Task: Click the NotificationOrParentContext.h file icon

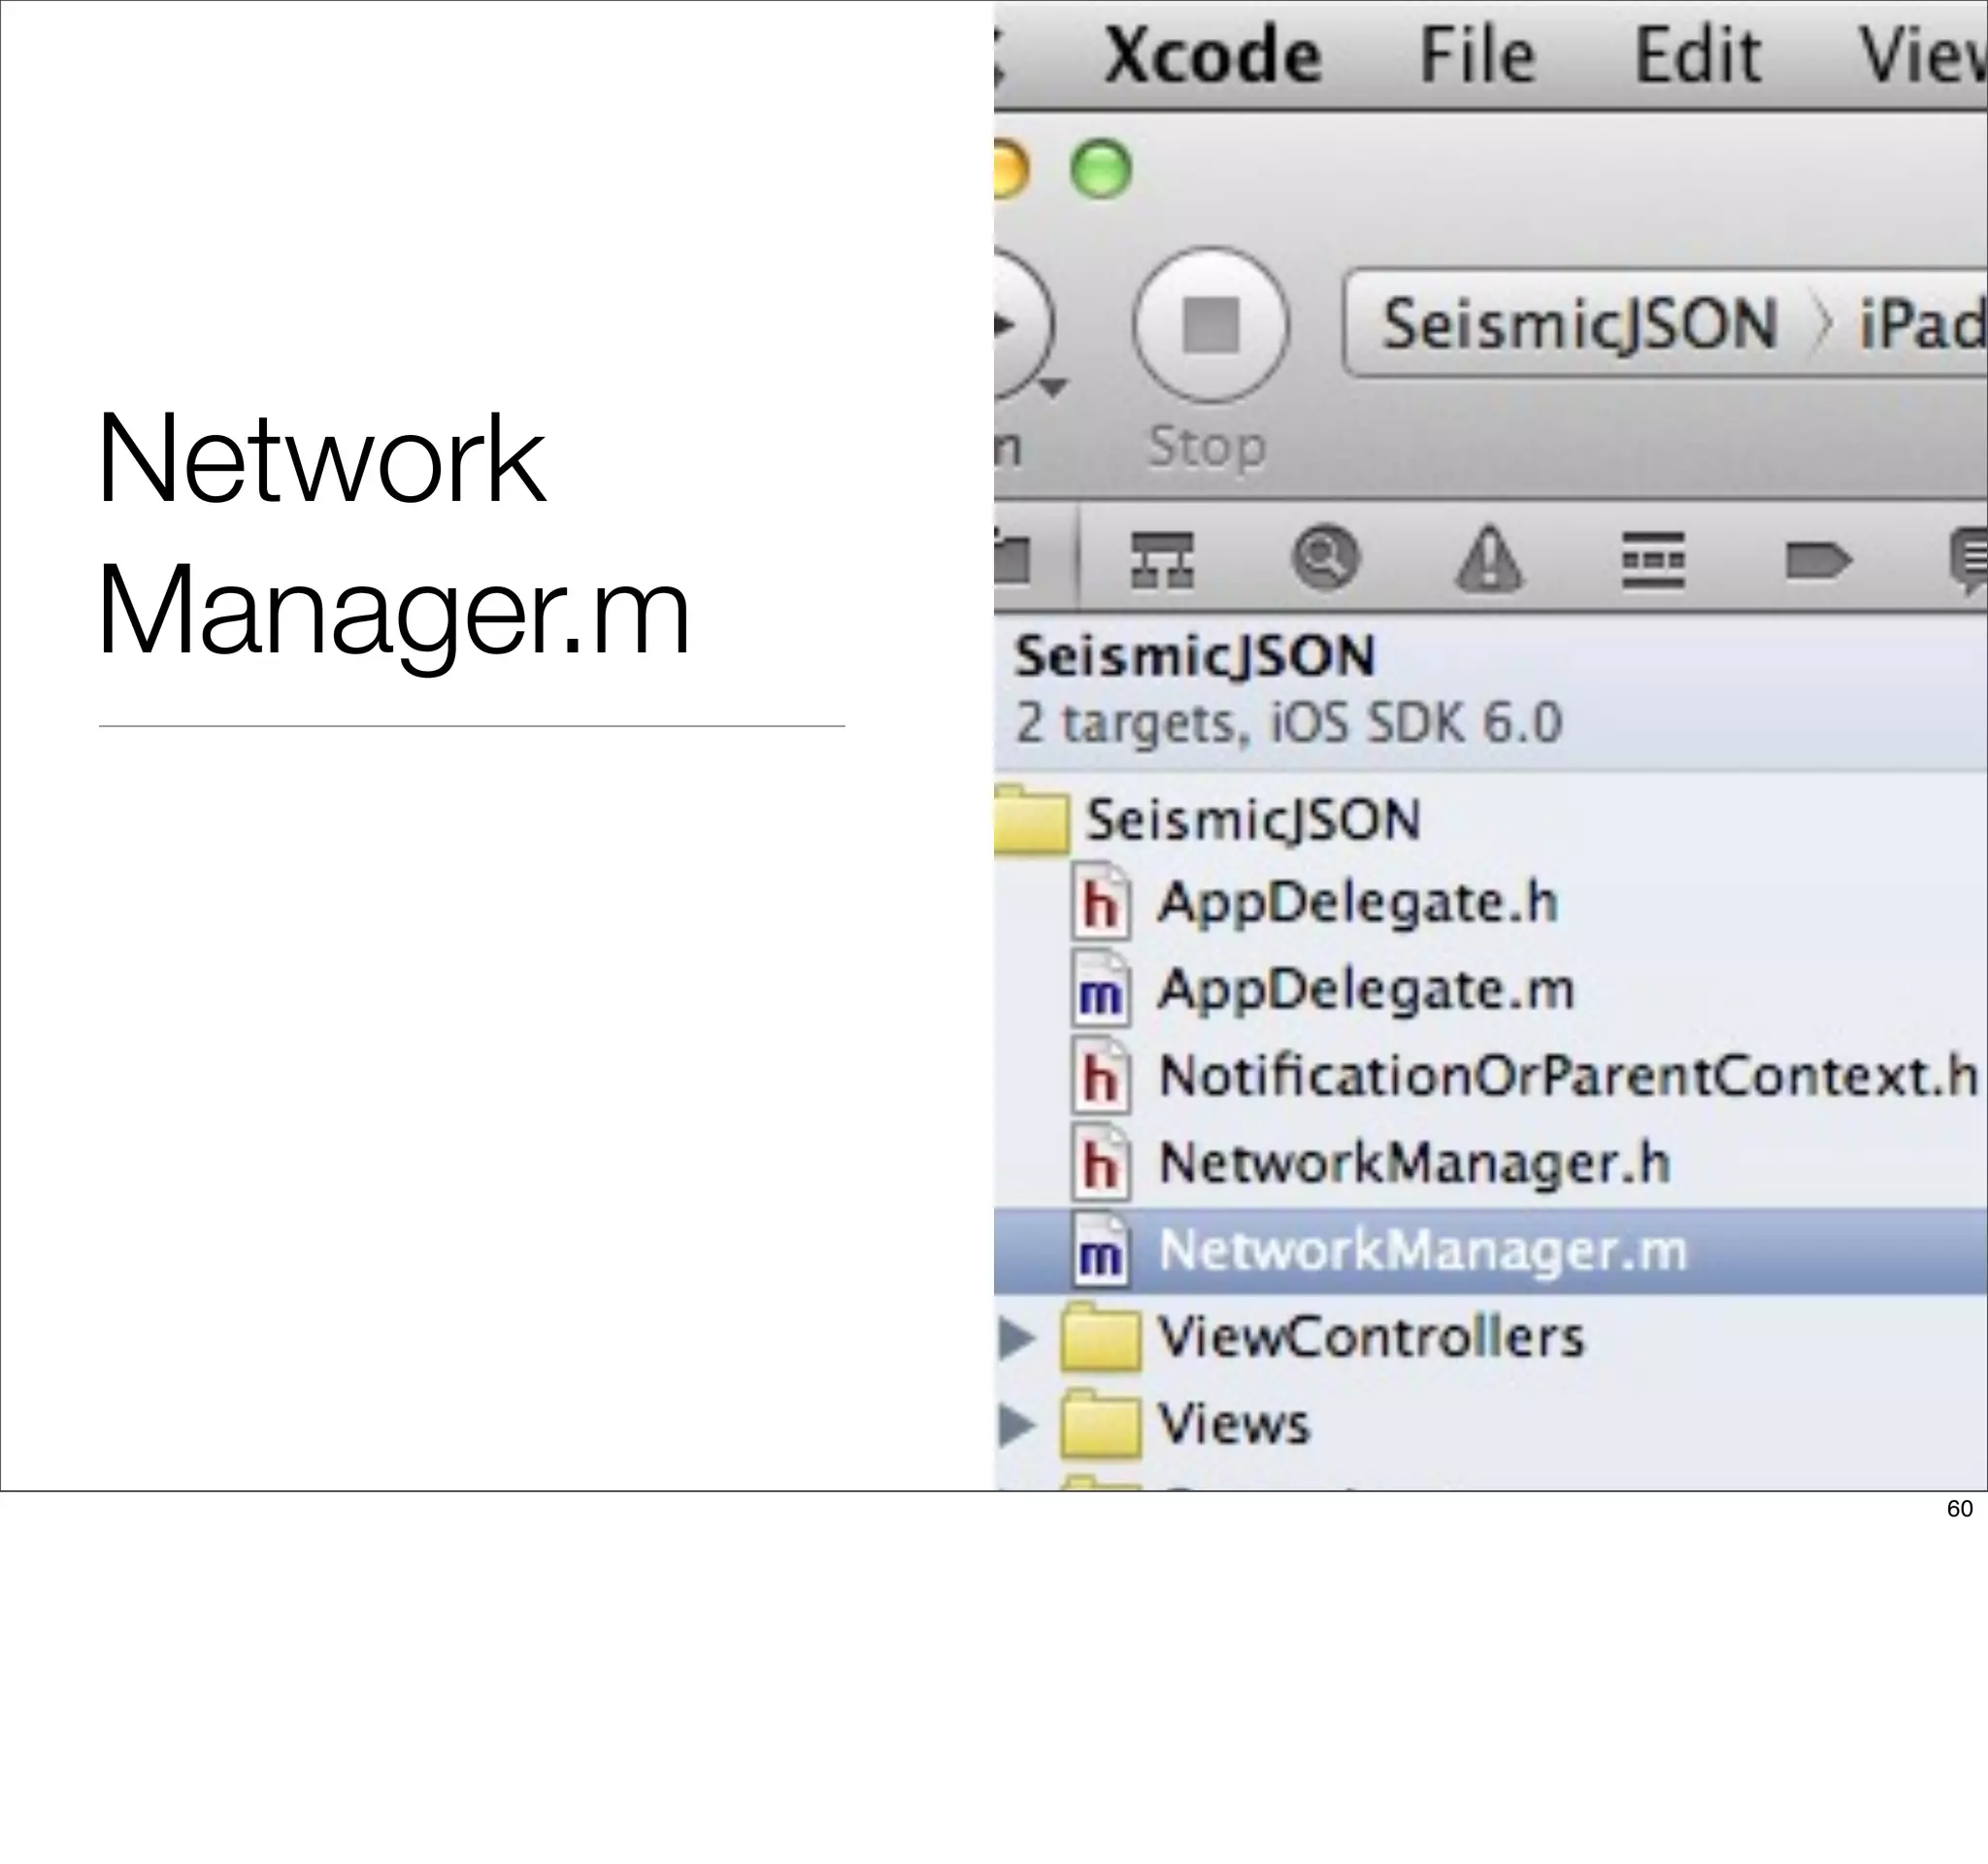Action: 1101,1075
